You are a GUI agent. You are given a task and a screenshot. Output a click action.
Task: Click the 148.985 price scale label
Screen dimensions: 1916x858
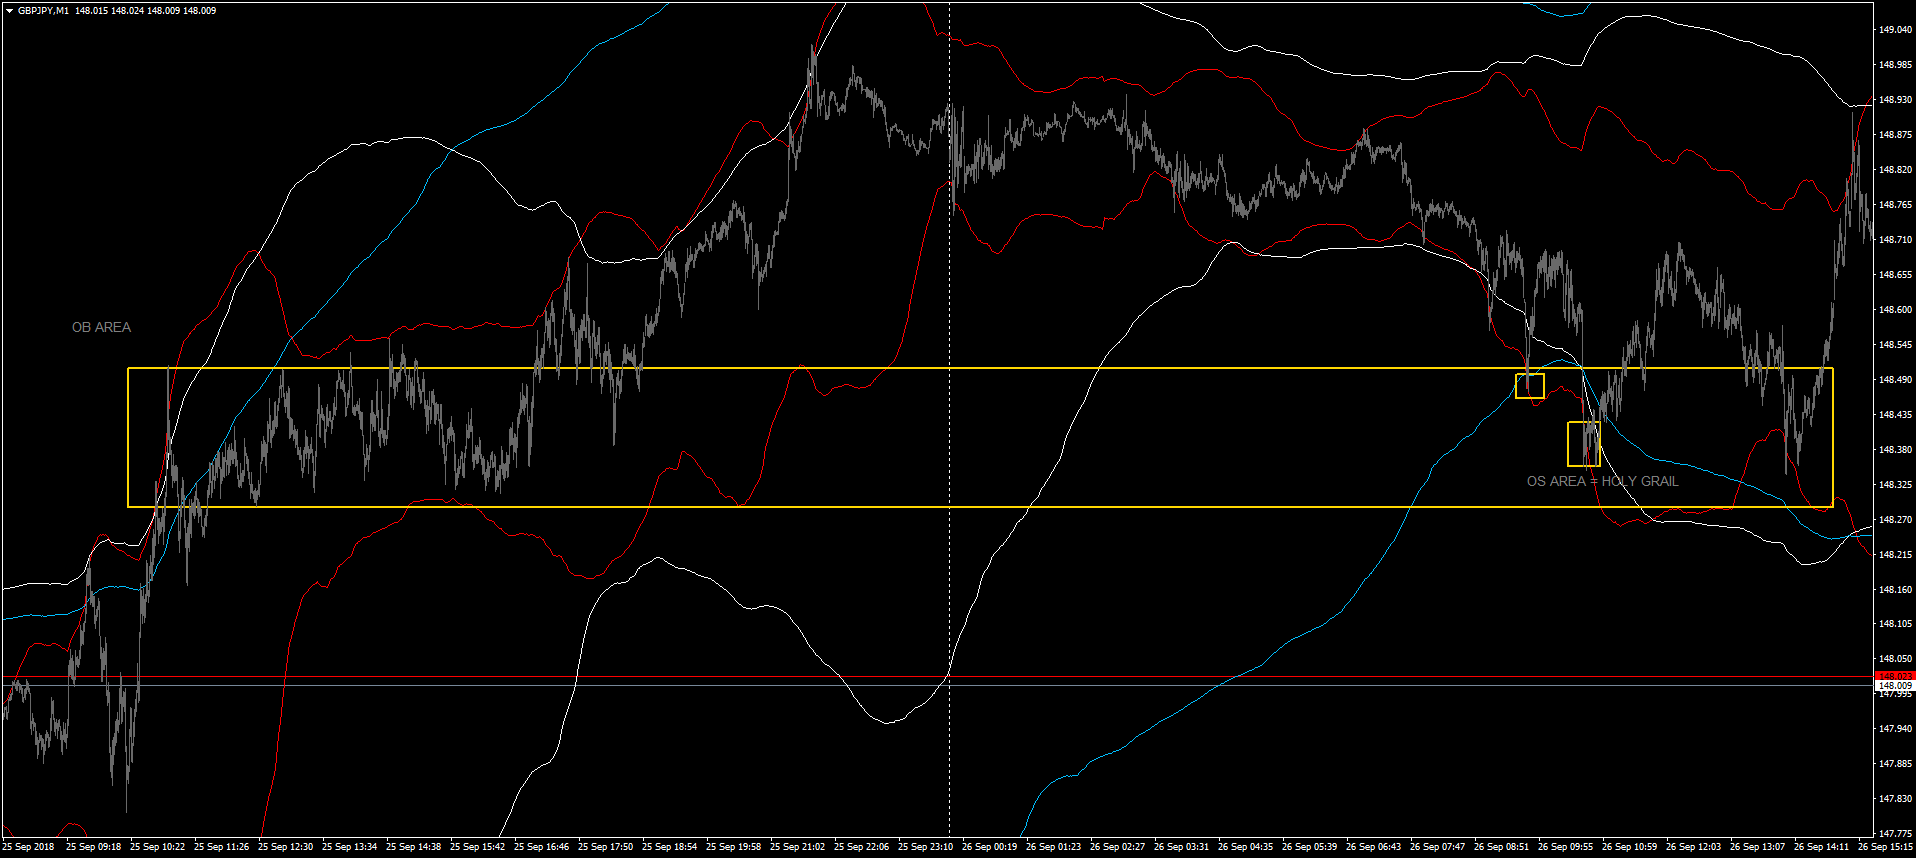click(x=1895, y=65)
